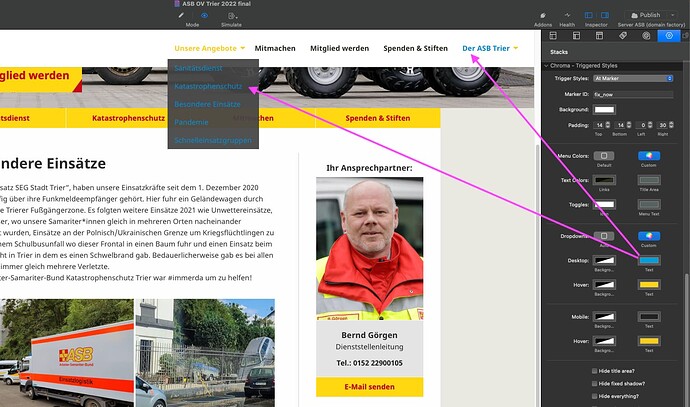The width and height of the screenshot is (690, 407).
Task: Click the ASB Einsatzlogistik truck photo
Action: (x=67, y=353)
